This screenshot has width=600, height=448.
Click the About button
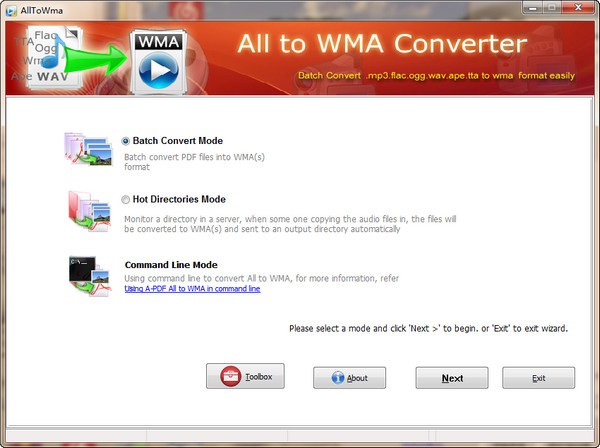point(349,378)
